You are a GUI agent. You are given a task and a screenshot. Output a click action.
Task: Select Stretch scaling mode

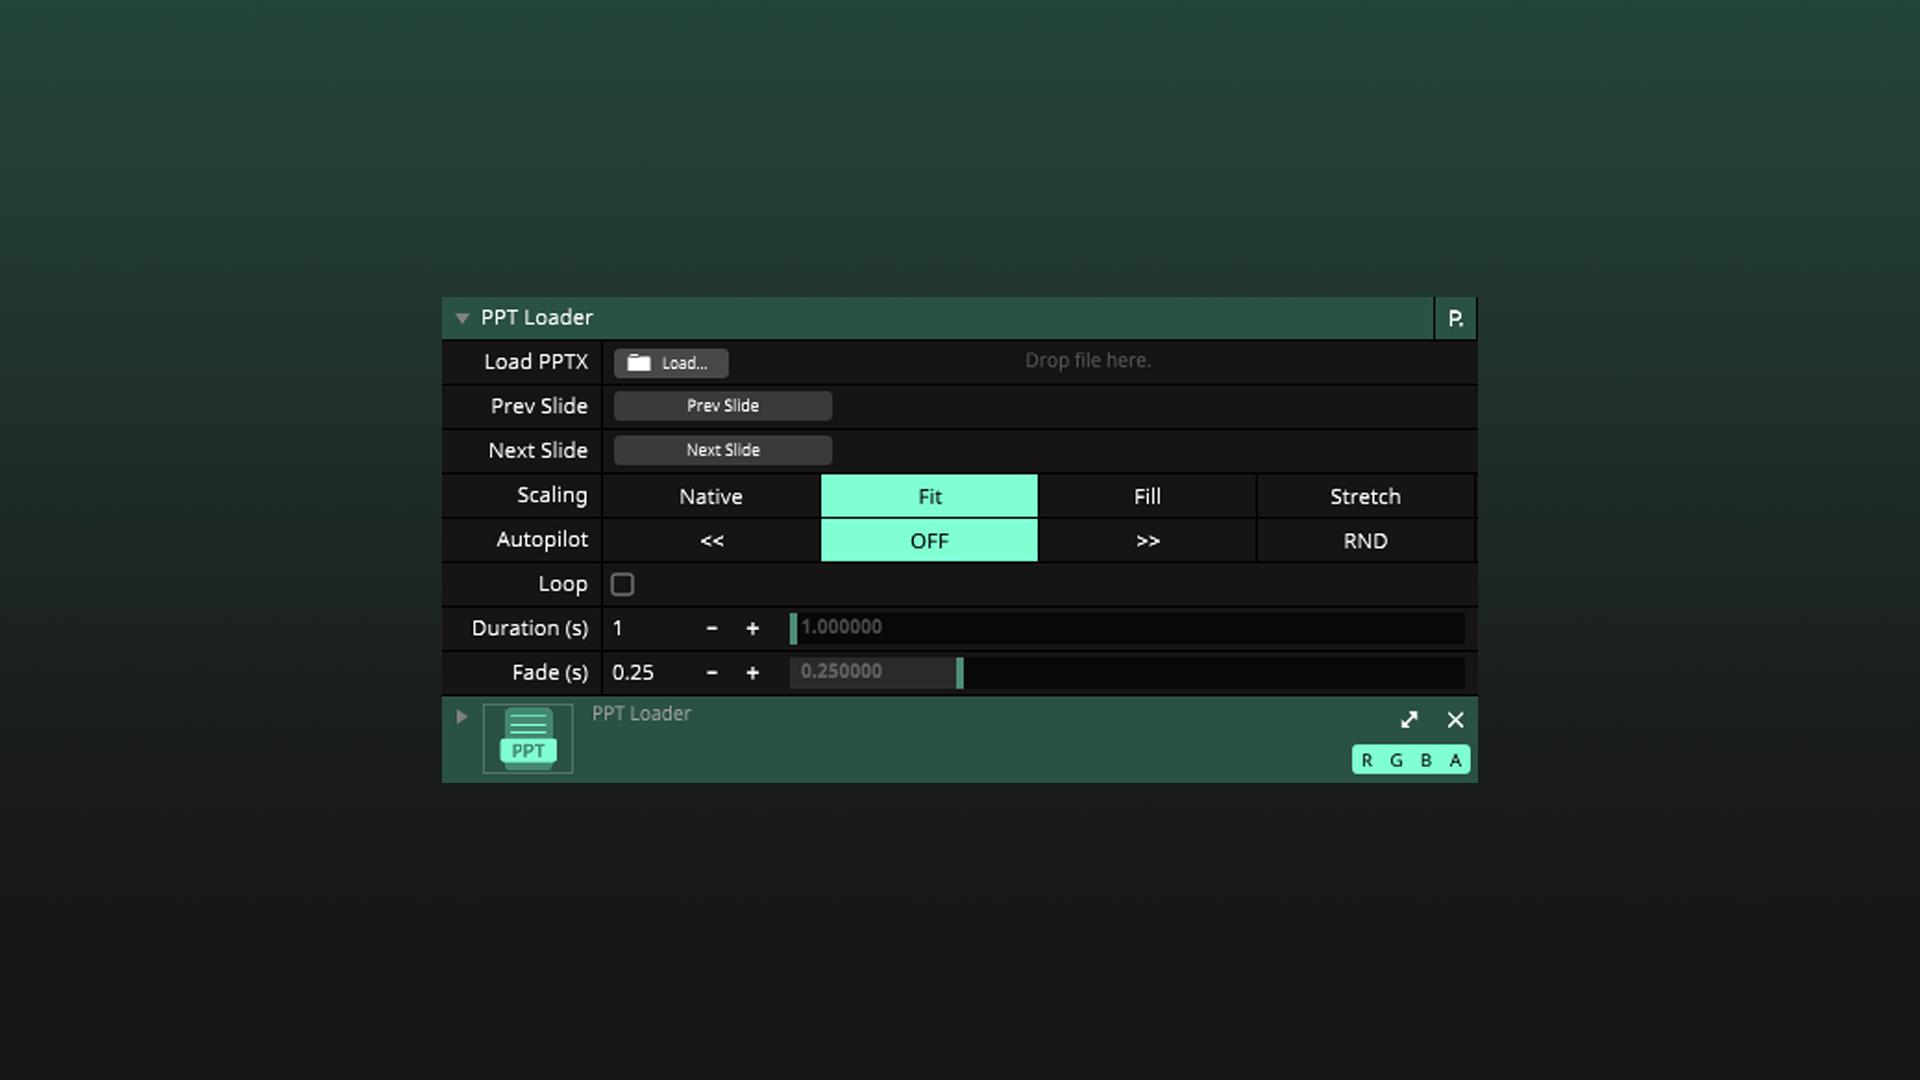point(1365,496)
